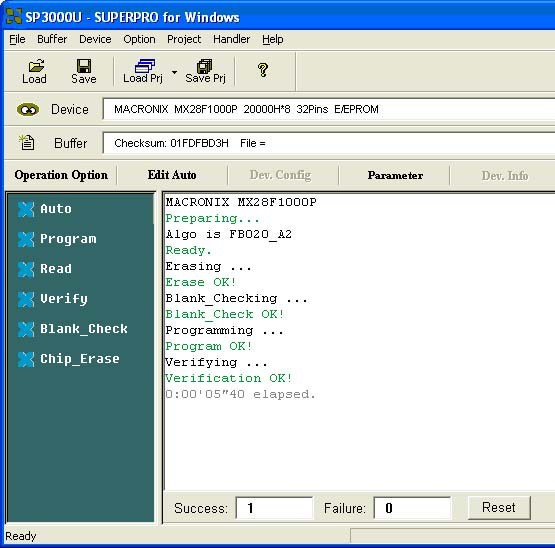The width and height of the screenshot is (555, 548).
Task: Run the Blank_Check operation
Action: (x=73, y=329)
